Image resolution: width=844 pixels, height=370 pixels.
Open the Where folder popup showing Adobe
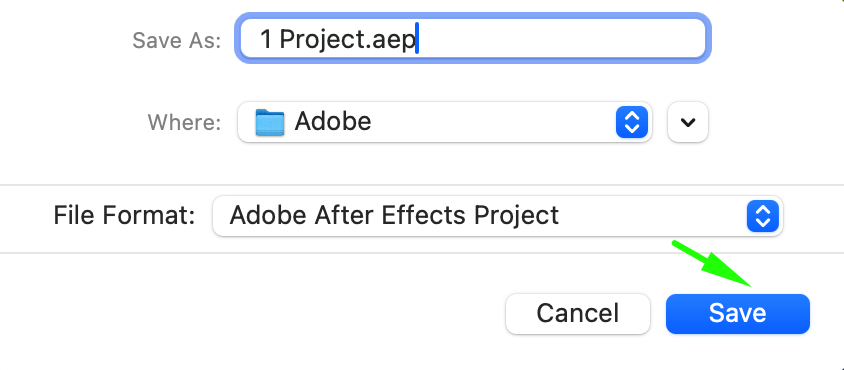(445, 122)
